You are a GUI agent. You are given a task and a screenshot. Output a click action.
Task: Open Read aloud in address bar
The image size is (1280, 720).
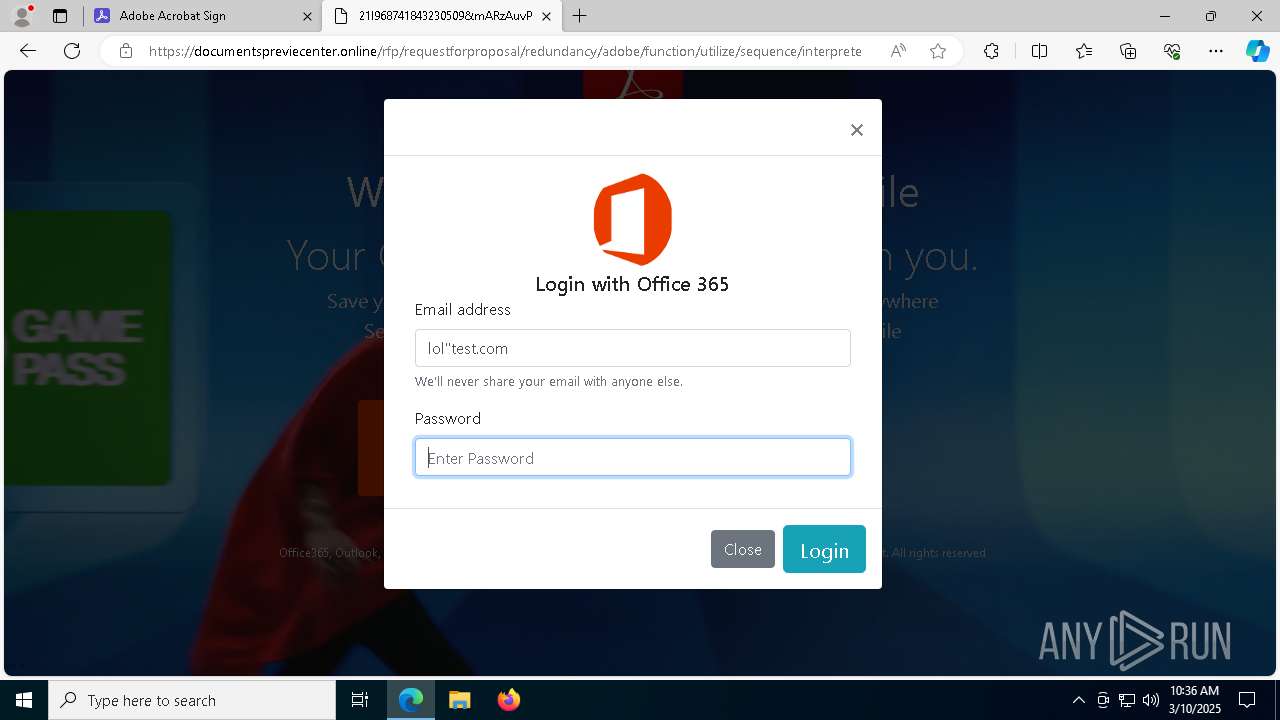[x=898, y=51]
